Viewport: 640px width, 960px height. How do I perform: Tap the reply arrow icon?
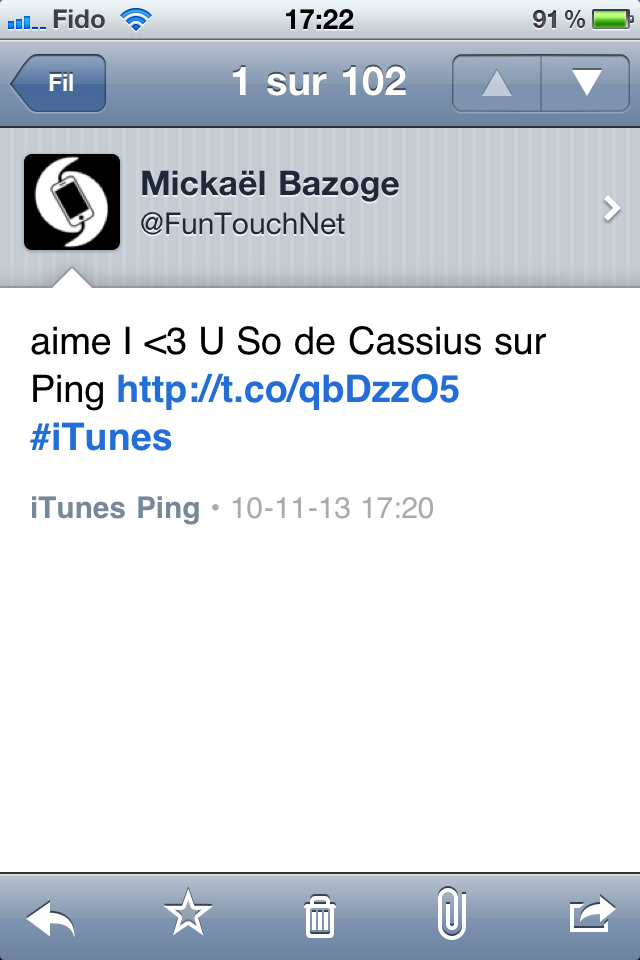click(50, 917)
